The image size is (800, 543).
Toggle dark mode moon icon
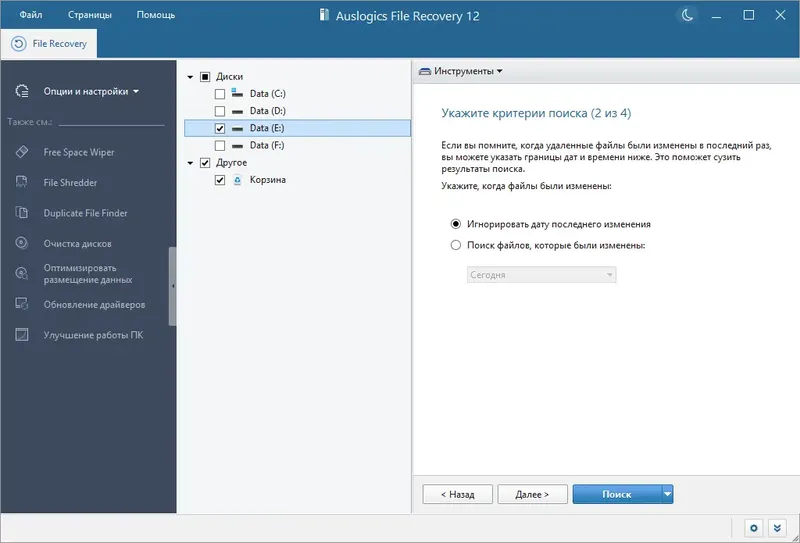687,15
